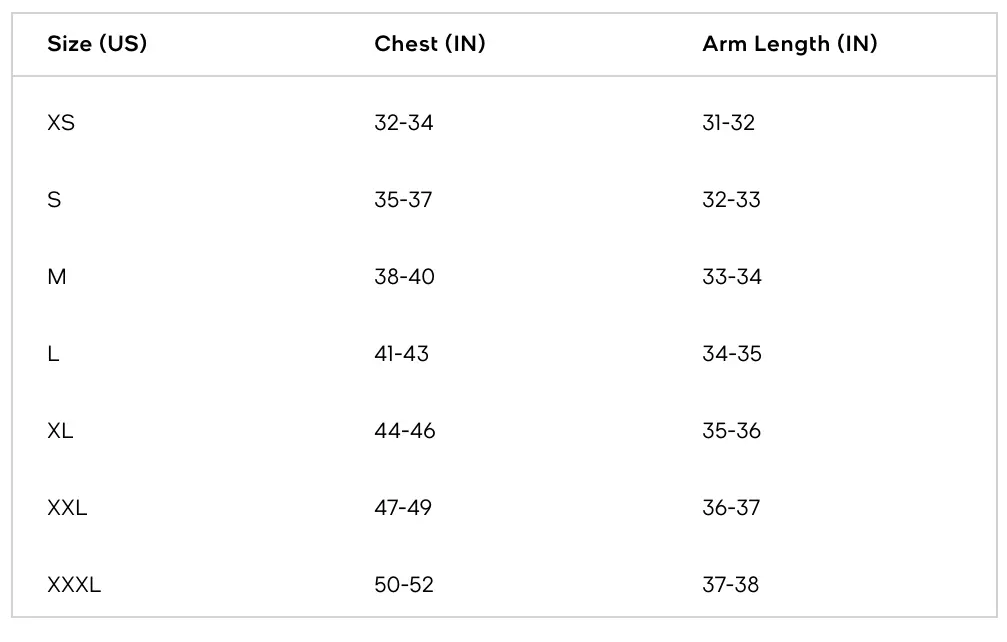Viewport: 1007px width, 642px height.
Task: Click chest value 50-52
Action: 404,585
